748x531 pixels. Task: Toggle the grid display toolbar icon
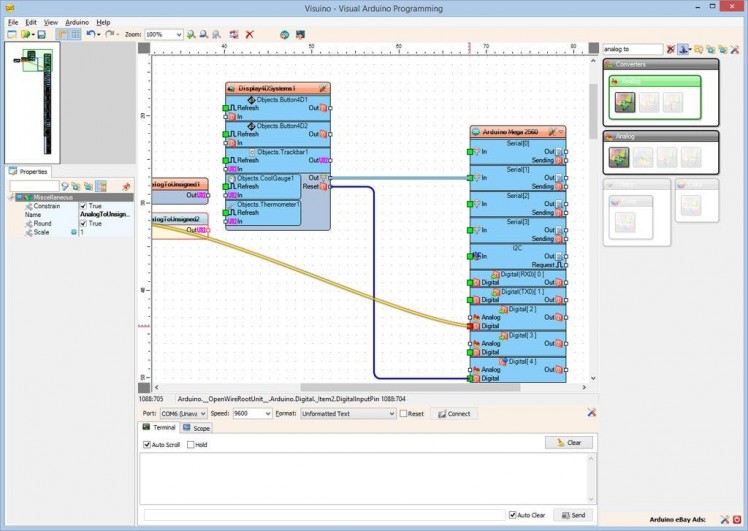pos(76,34)
